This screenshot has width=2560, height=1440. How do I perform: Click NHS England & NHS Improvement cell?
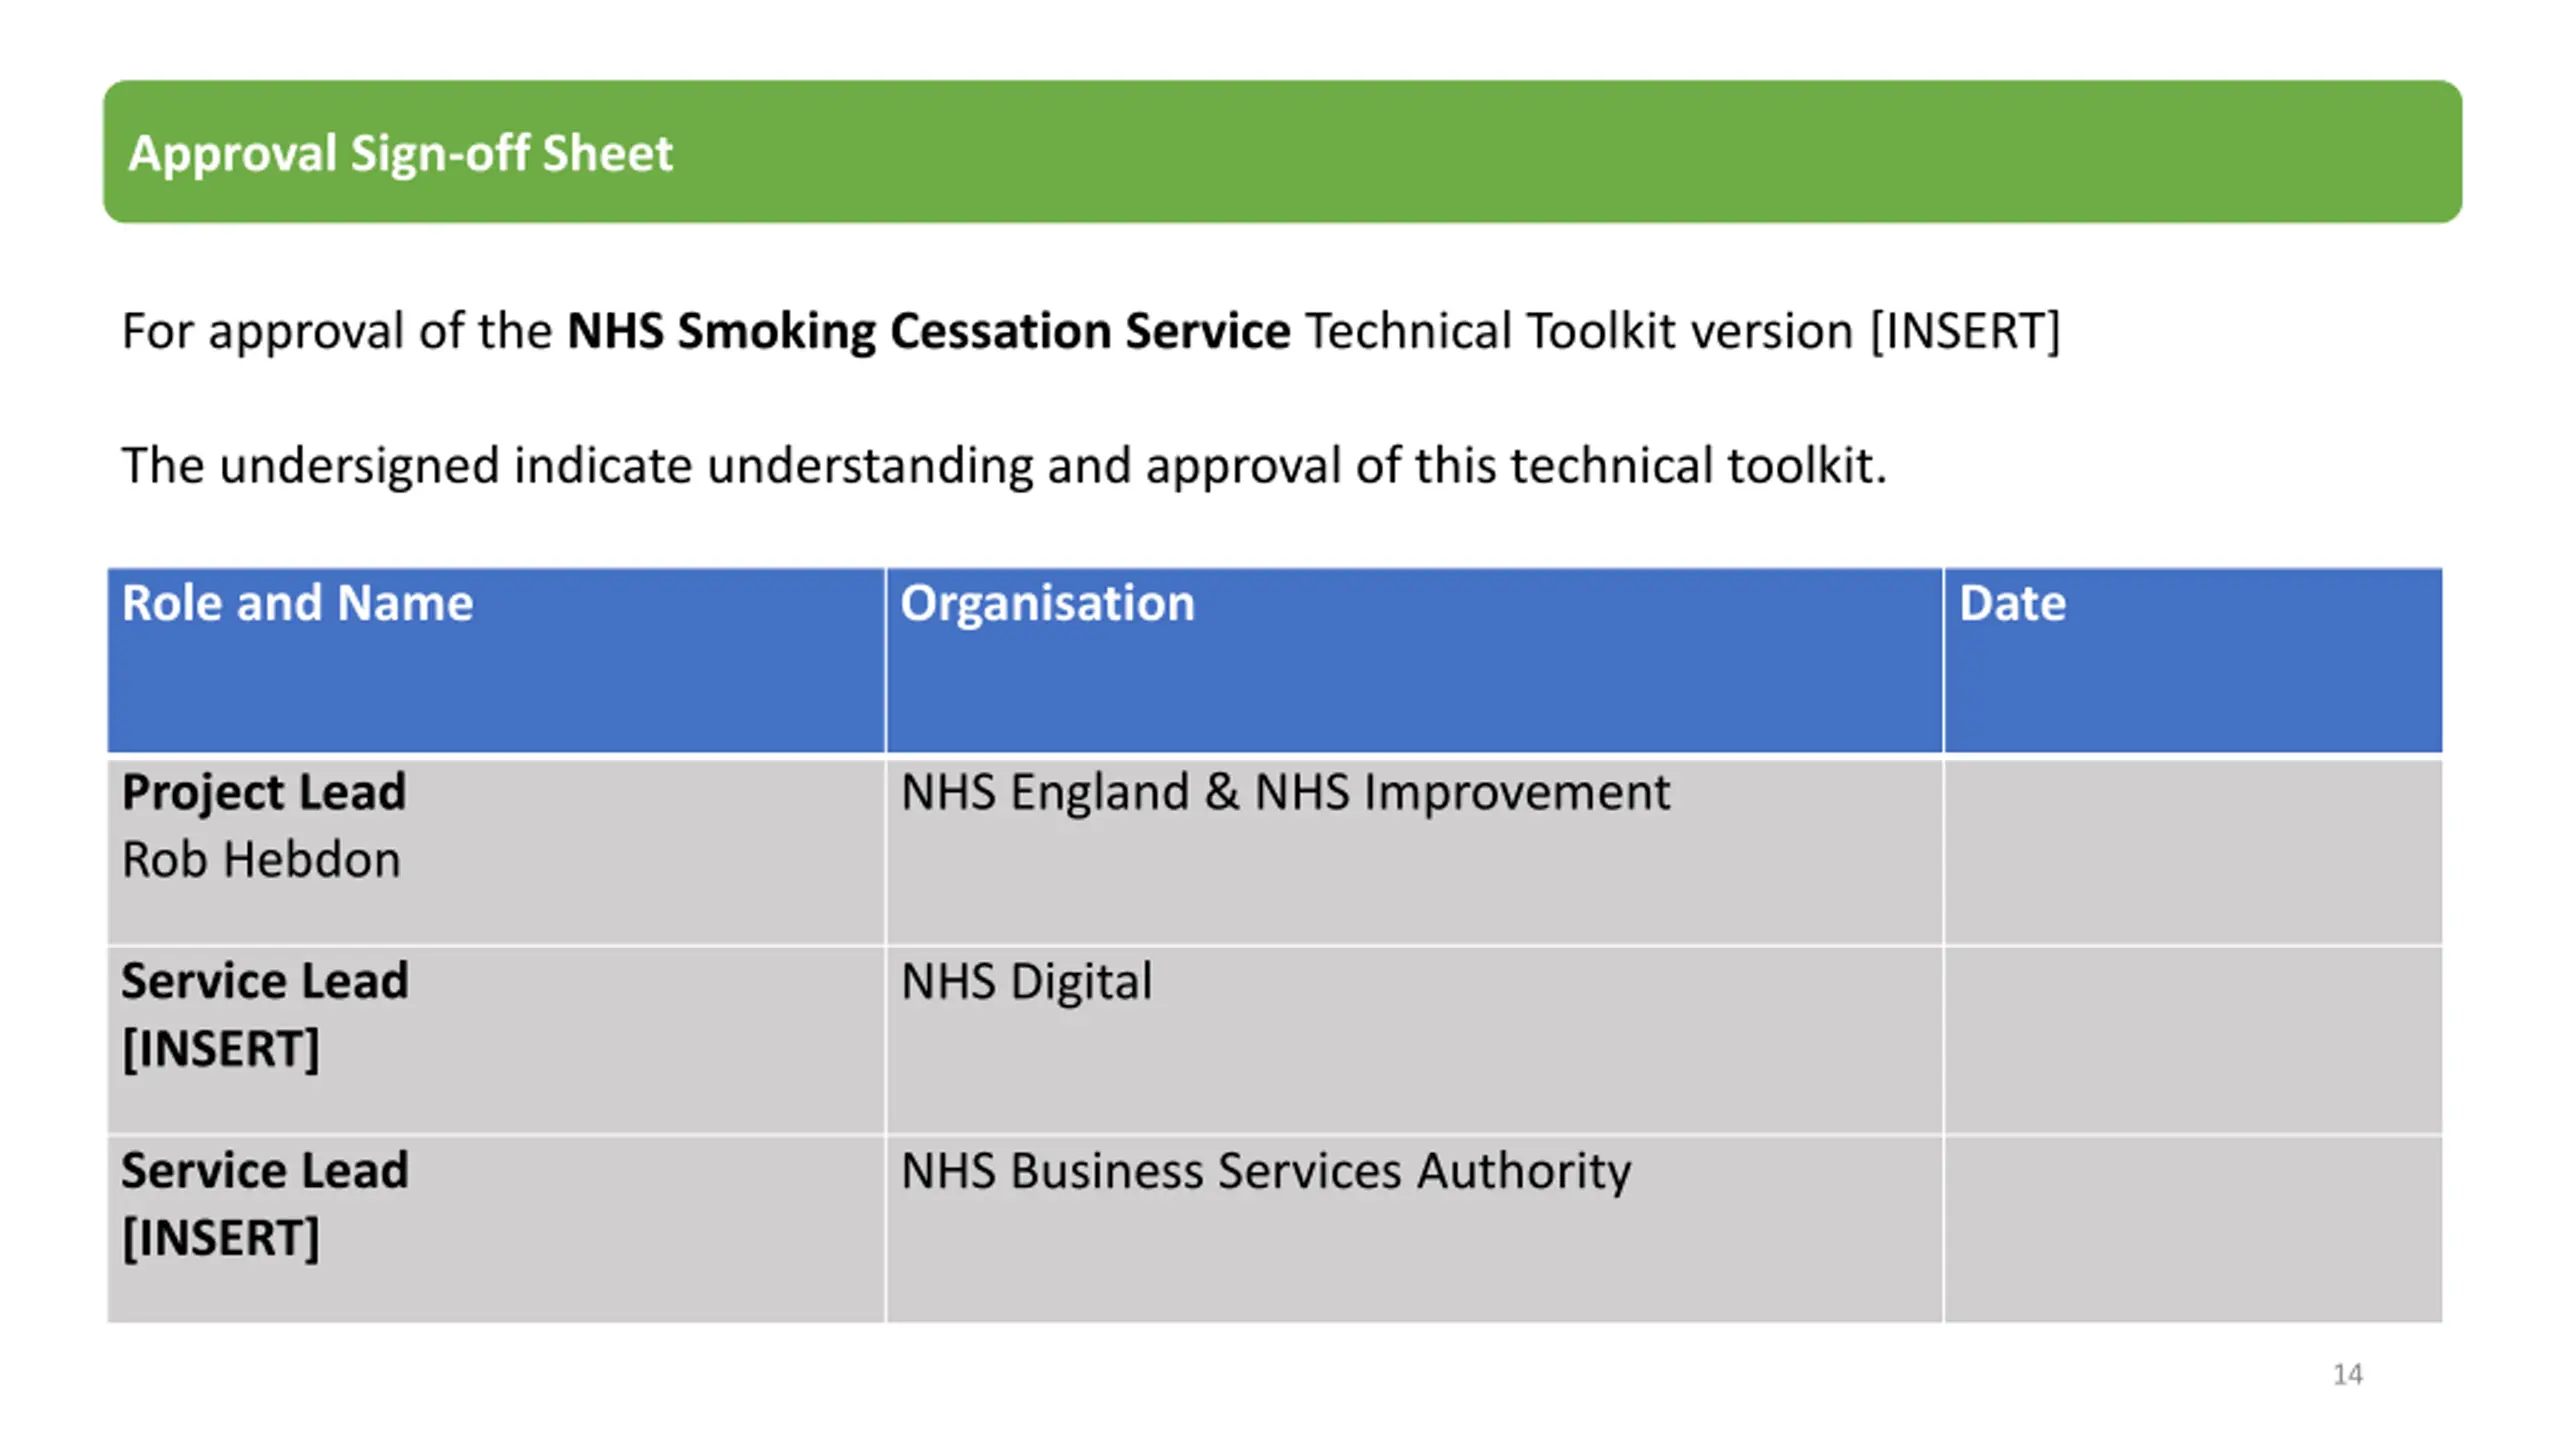click(x=1414, y=851)
